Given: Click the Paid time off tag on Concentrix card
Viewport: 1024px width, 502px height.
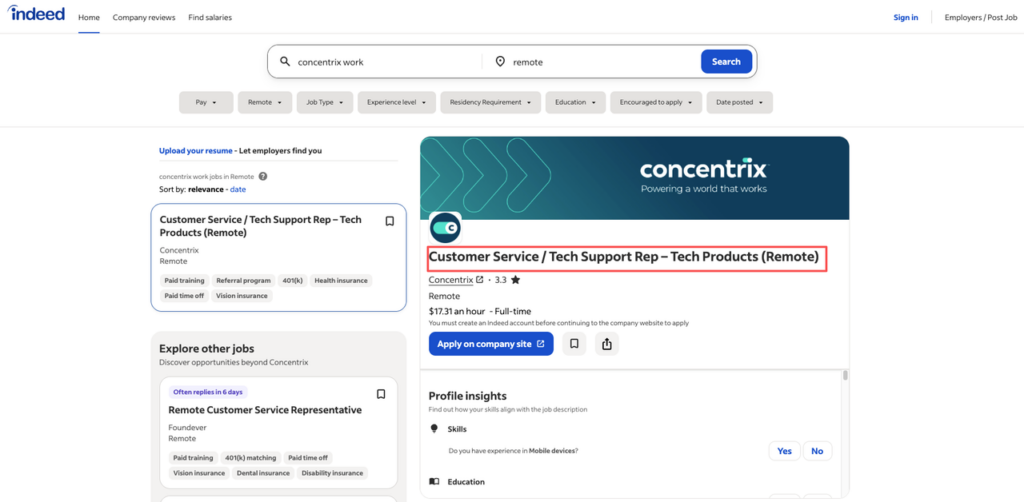Looking at the screenshot, I should [x=184, y=296].
